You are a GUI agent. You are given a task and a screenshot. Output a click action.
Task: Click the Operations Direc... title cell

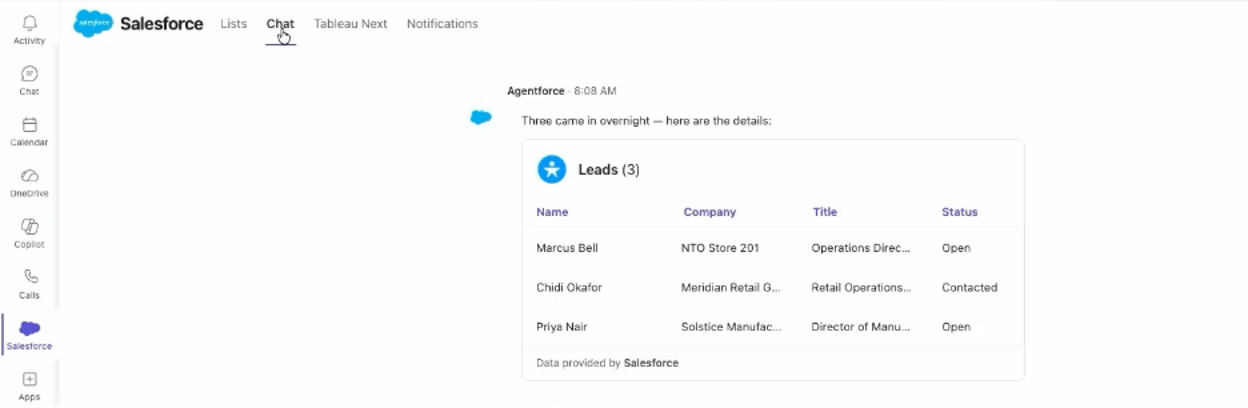[861, 248]
